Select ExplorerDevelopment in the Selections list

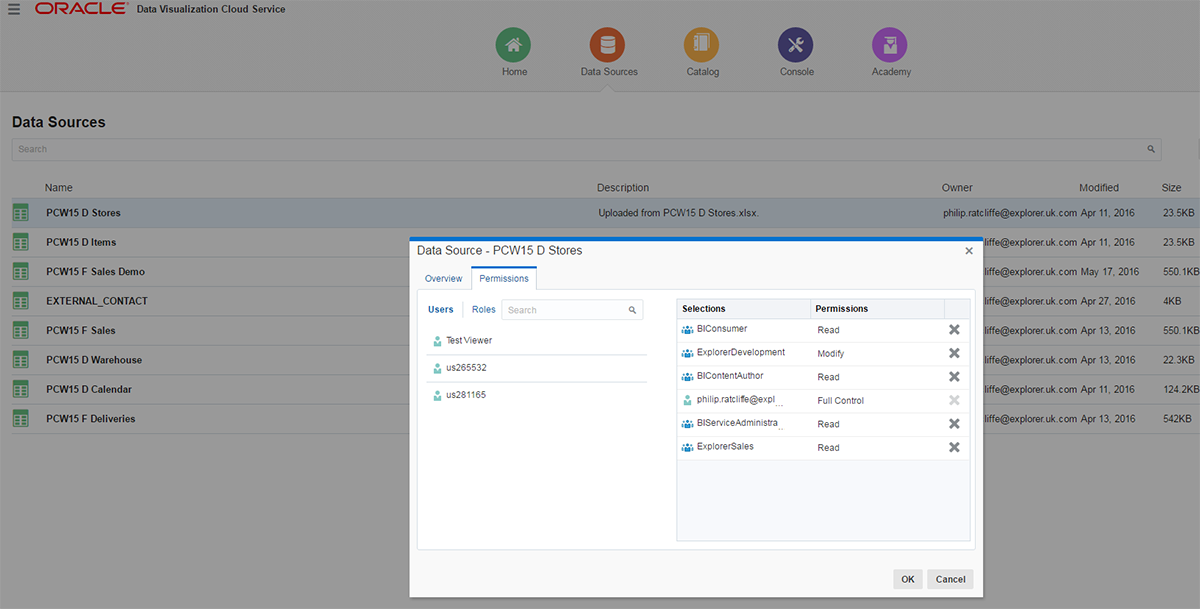pyautogui.click(x=741, y=353)
